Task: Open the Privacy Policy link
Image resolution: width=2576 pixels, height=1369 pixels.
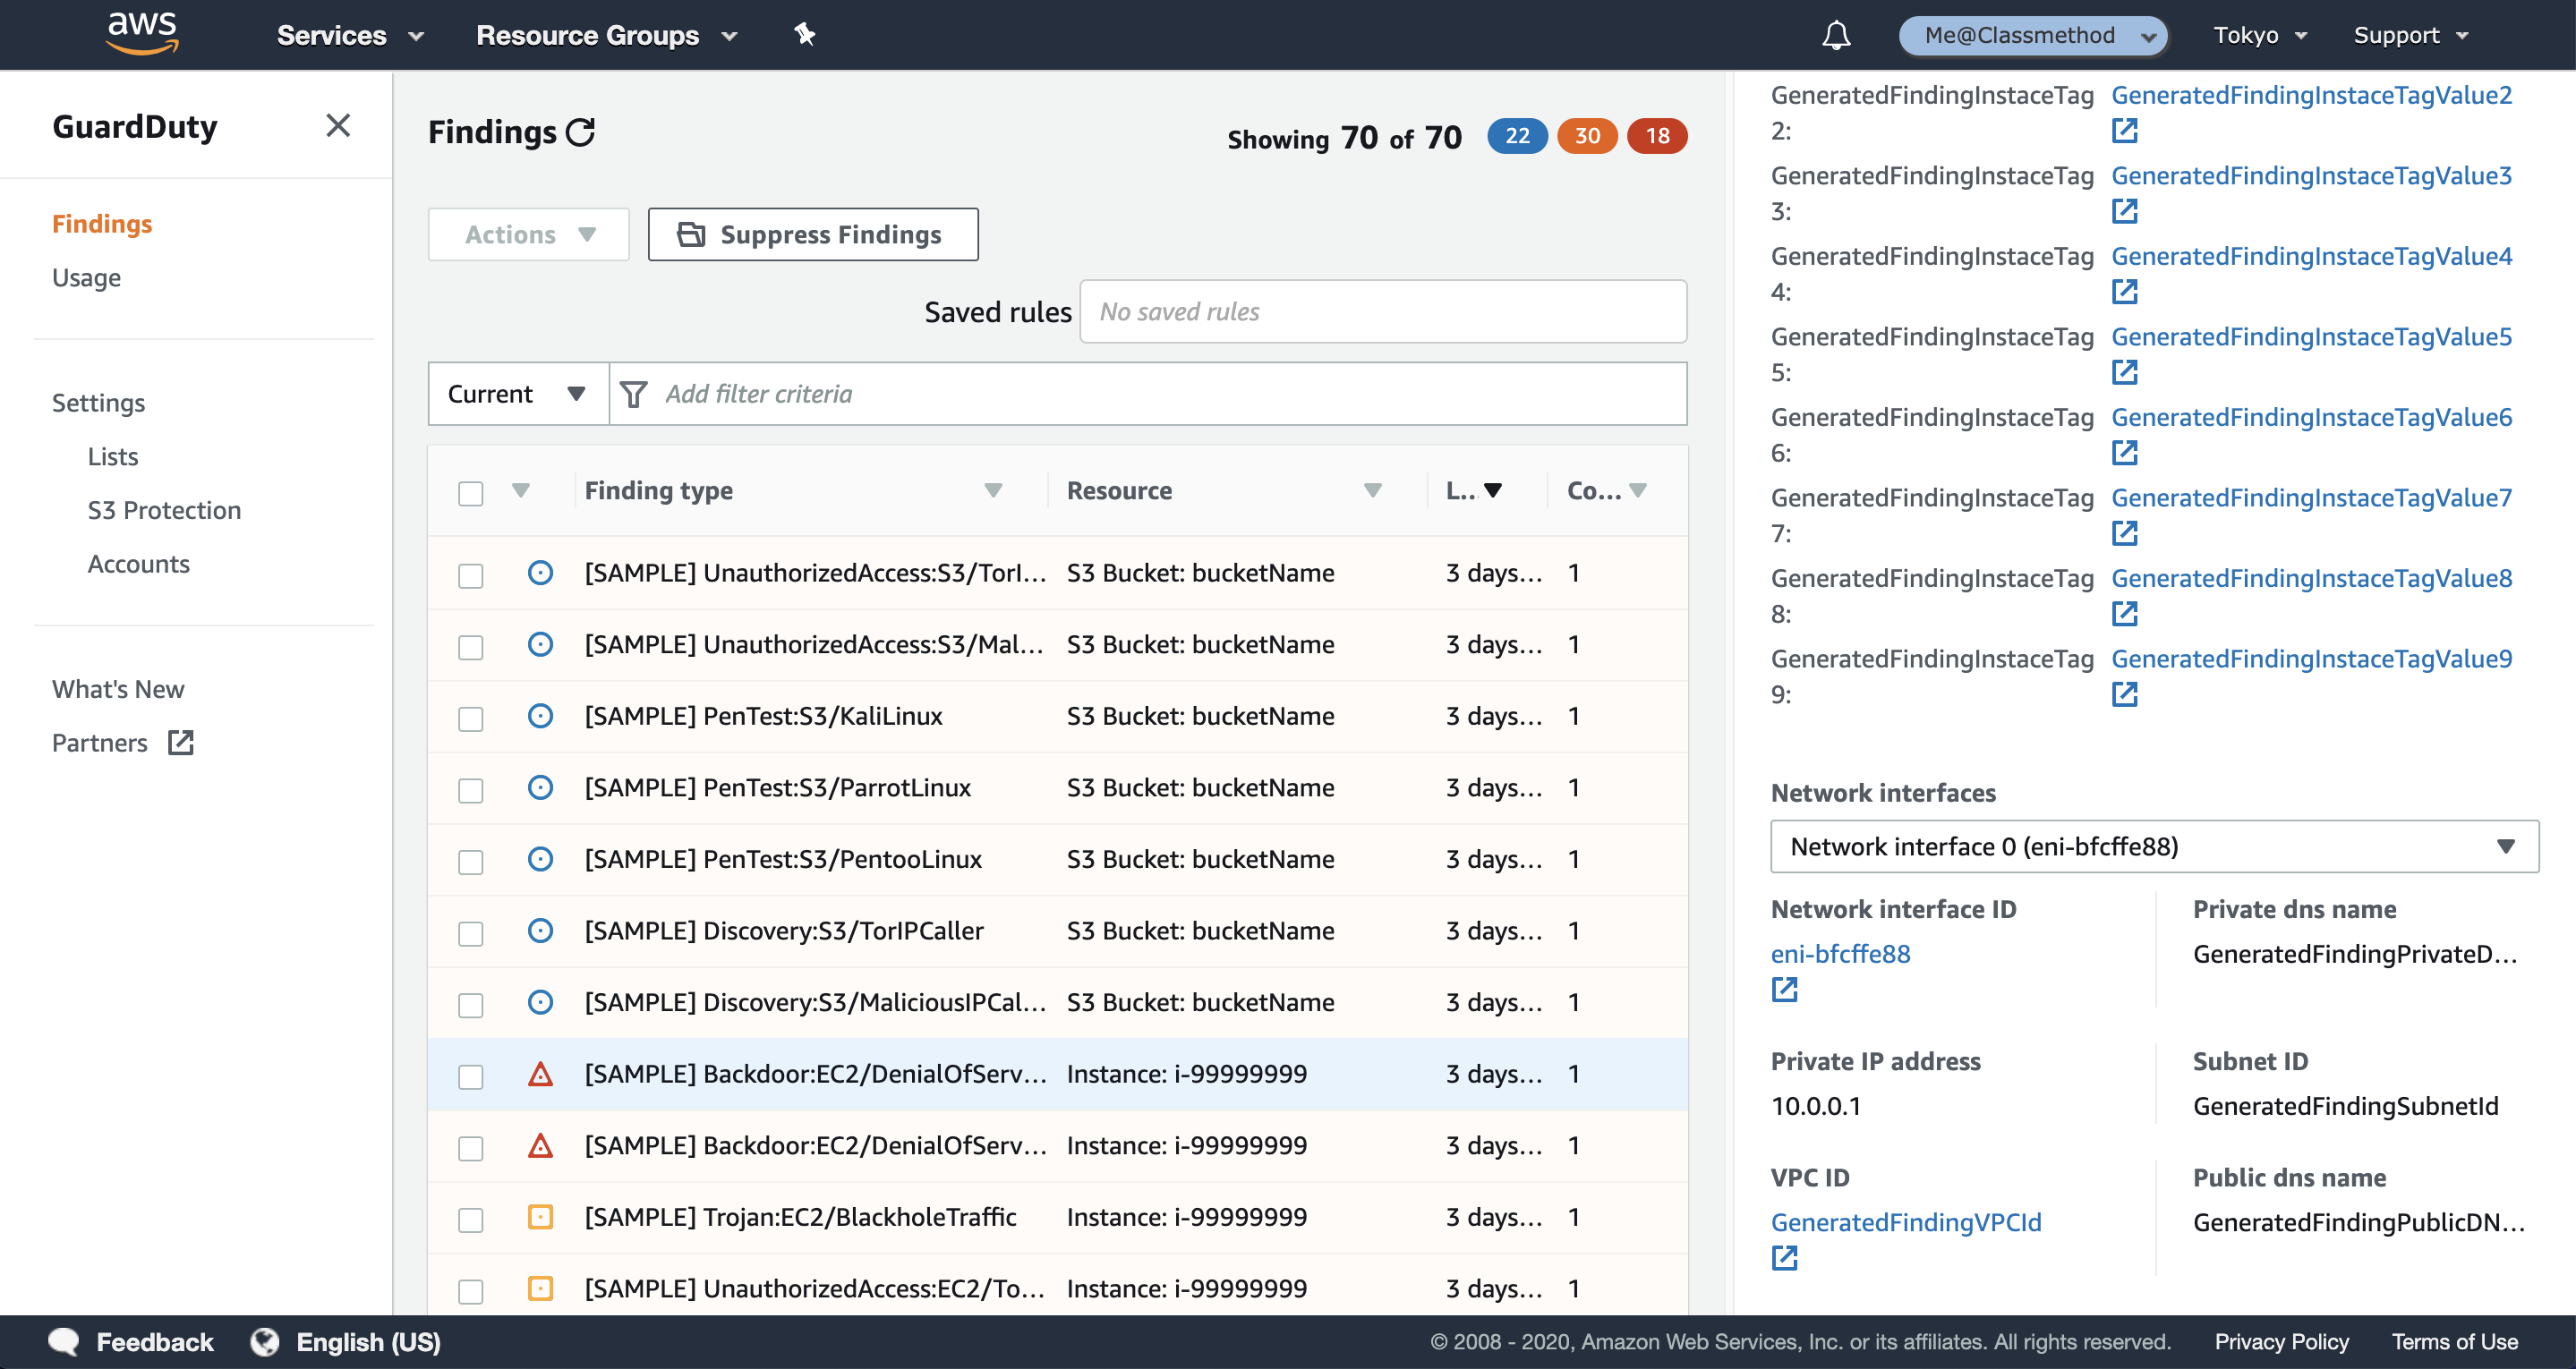Action: pyautogui.click(x=2281, y=1342)
